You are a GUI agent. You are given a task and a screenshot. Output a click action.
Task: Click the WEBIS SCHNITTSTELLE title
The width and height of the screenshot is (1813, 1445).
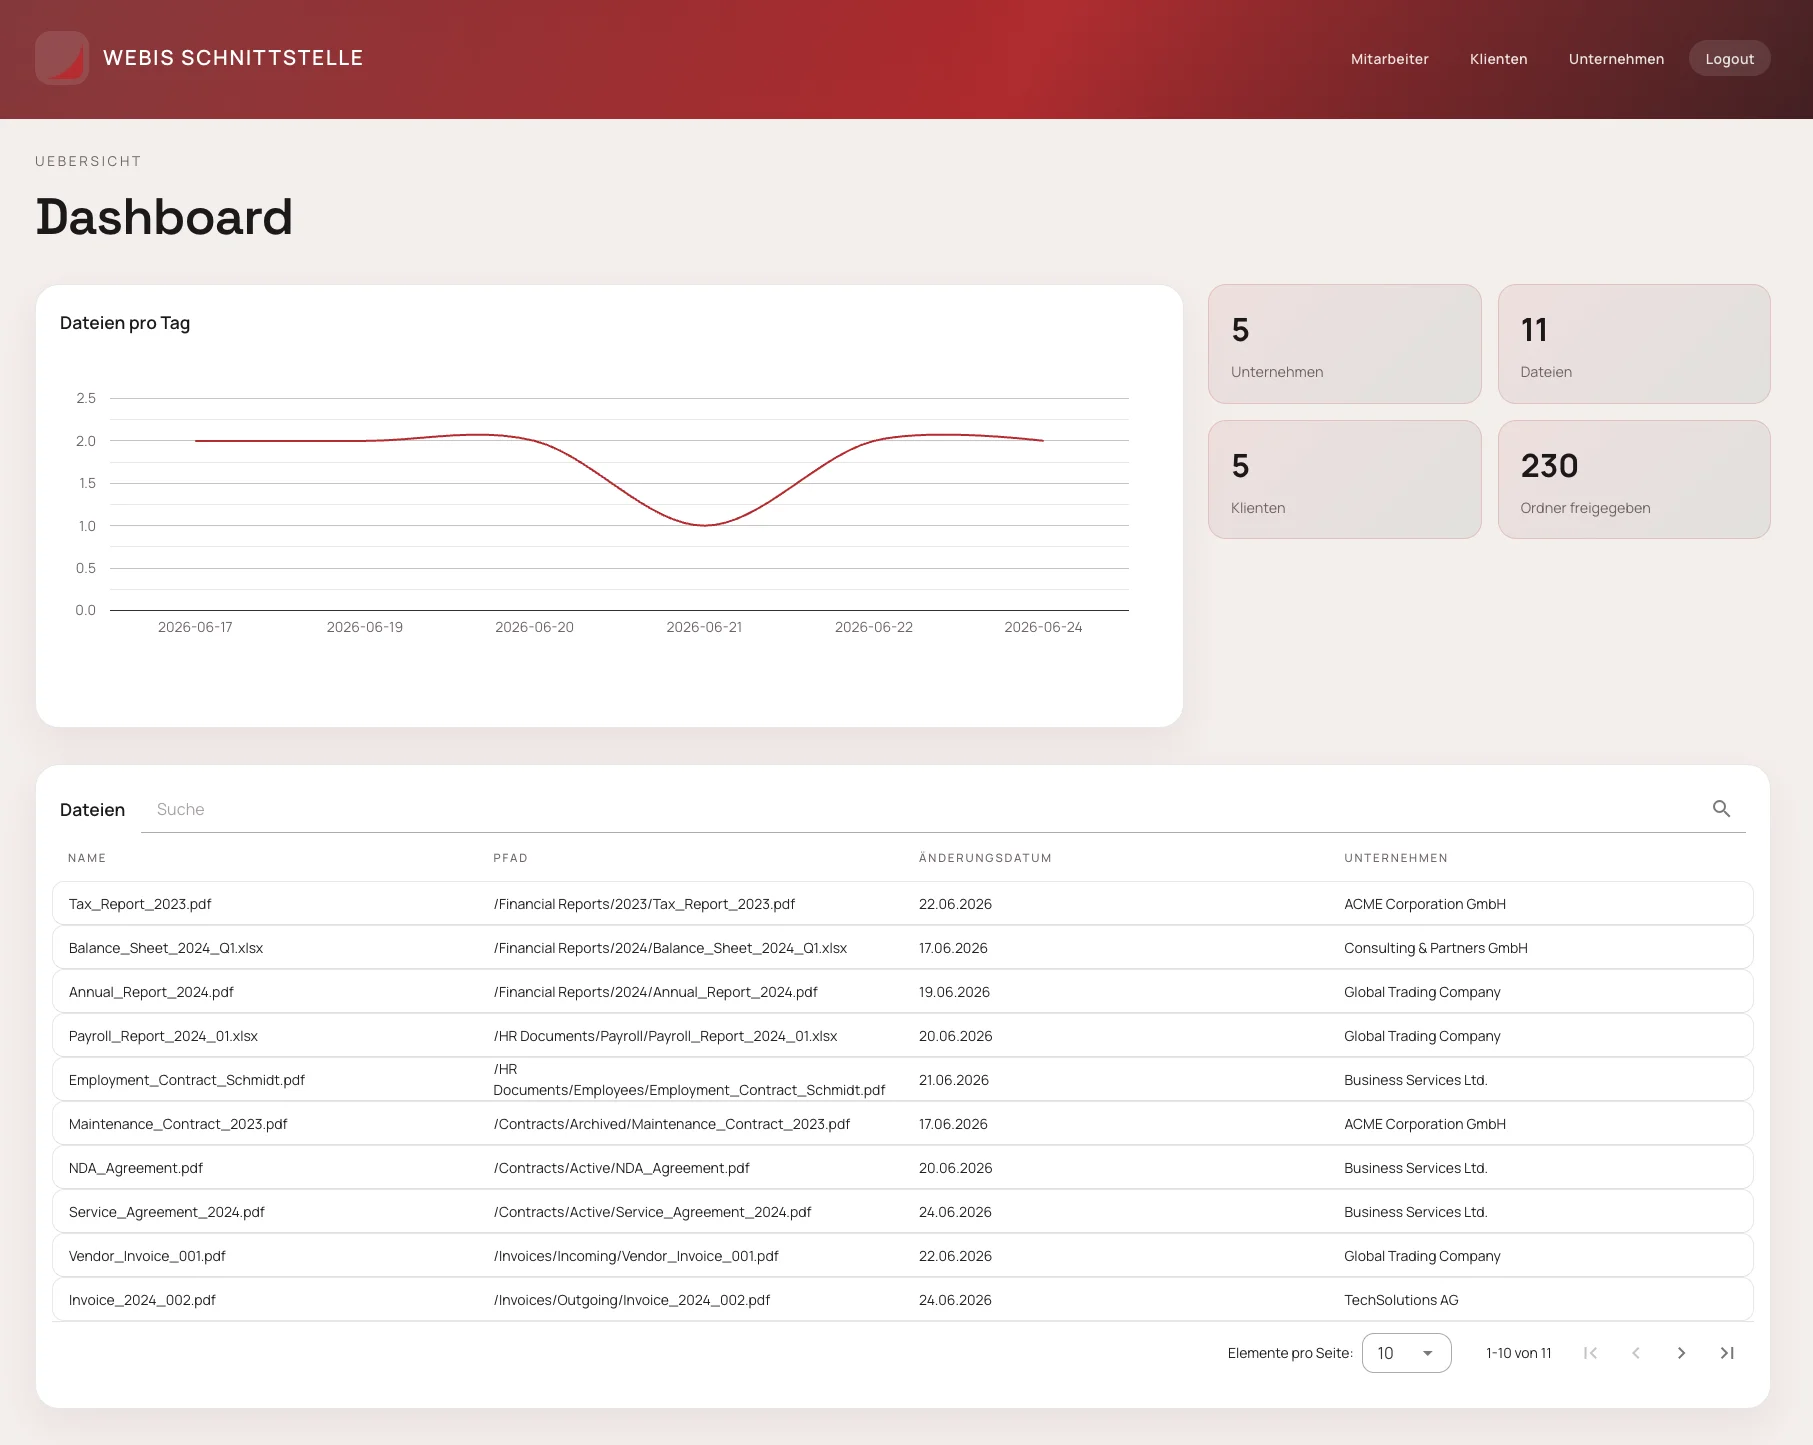(233, 58)
